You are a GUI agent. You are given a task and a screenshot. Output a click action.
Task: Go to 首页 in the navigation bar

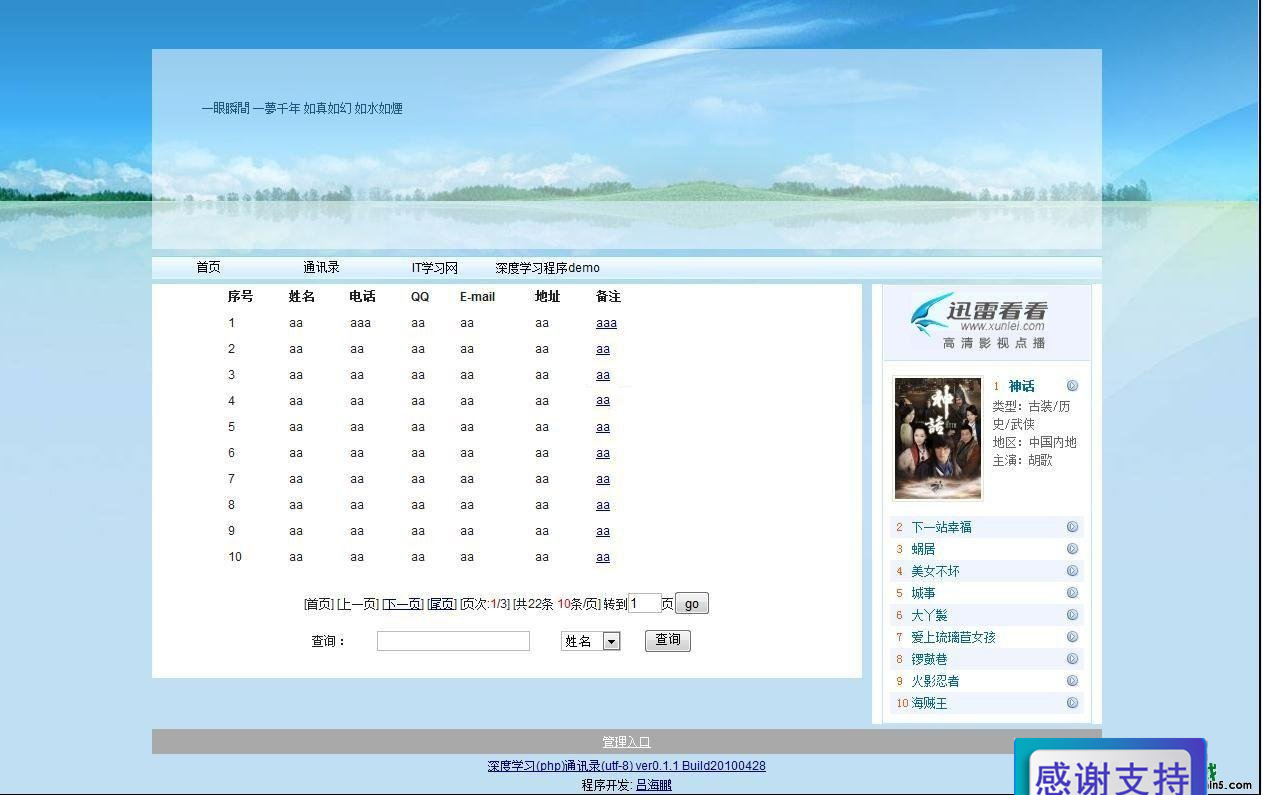click(208, 268)
